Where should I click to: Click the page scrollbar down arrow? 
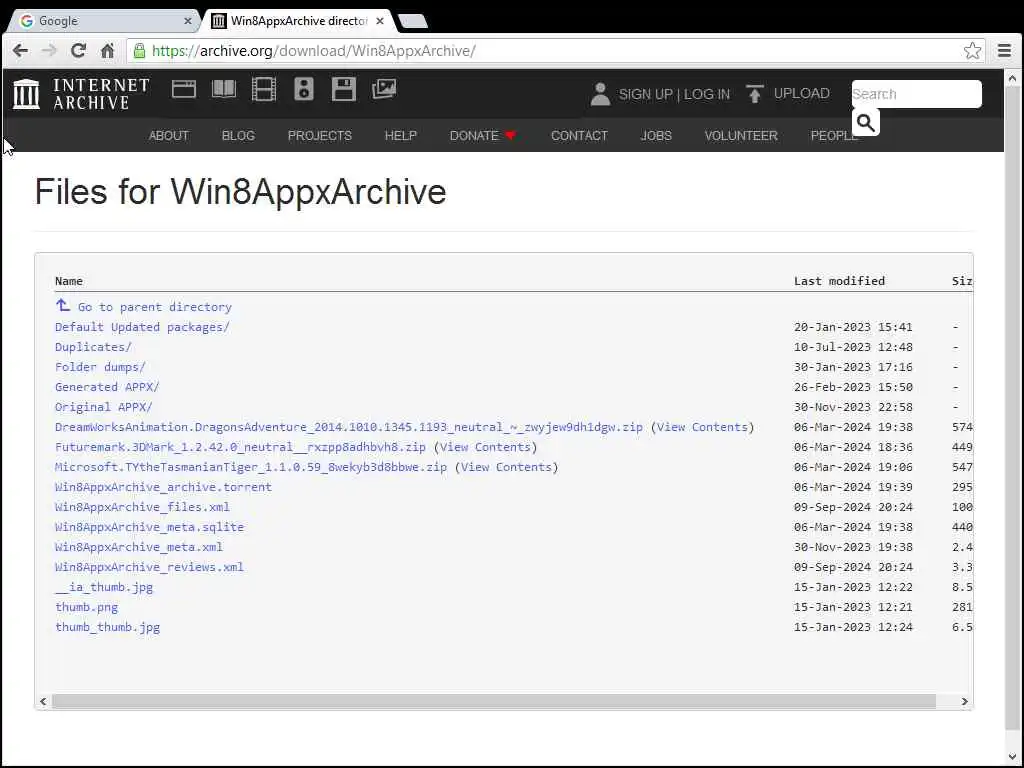[1012, 757]
